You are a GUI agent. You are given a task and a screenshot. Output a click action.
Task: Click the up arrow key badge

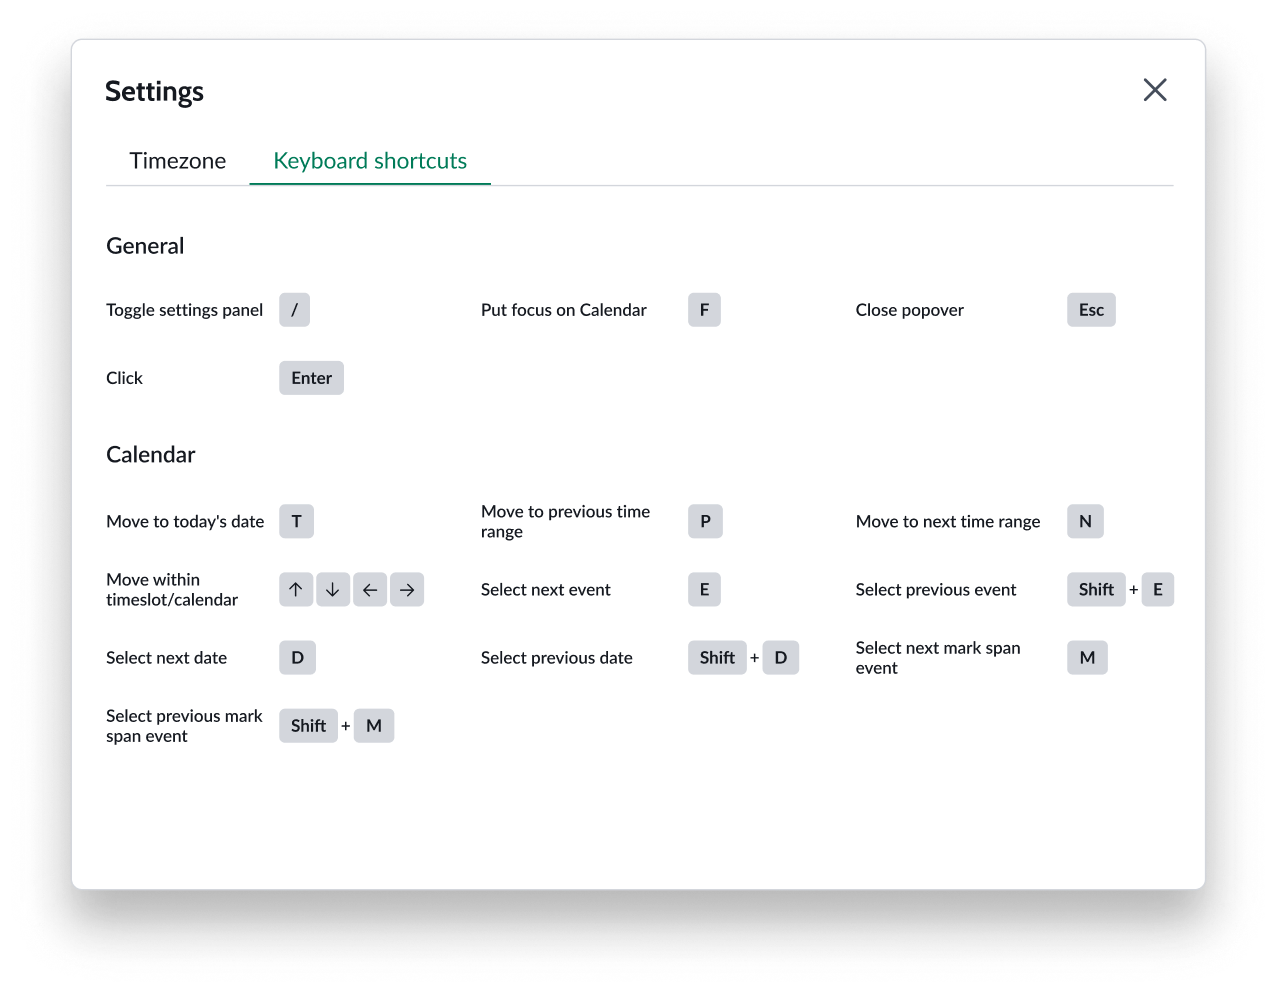pyautogui.click(x=296, y=589)
